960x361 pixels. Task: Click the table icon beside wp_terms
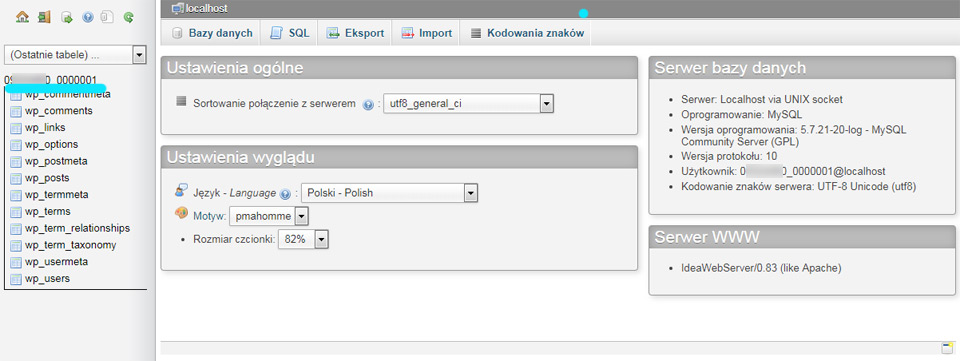16,212
